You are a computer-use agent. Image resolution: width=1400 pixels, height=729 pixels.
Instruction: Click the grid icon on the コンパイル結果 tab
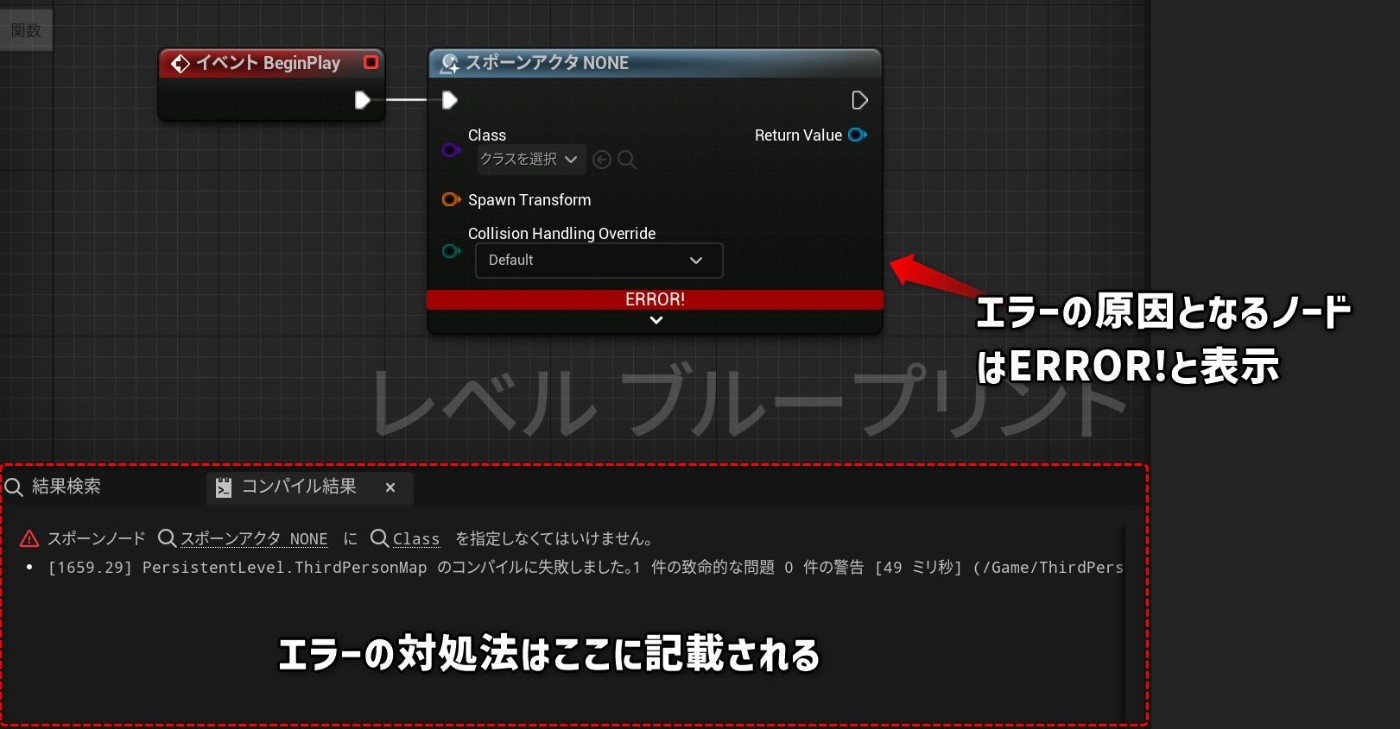coord(223,487)
